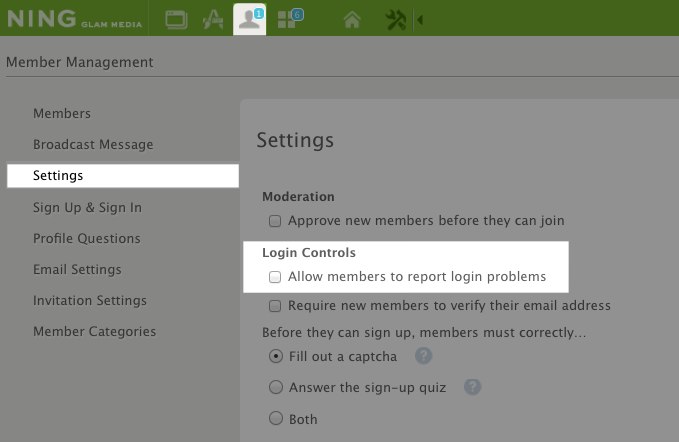Image resolution: width=679 pixels, height=442 pixels.
Task: Open Email Settings page
Action: 77,269
